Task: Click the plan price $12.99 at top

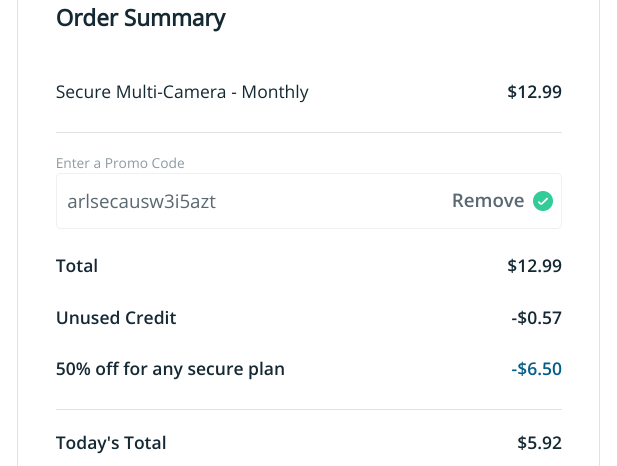Action: click(x=534, y=92)
